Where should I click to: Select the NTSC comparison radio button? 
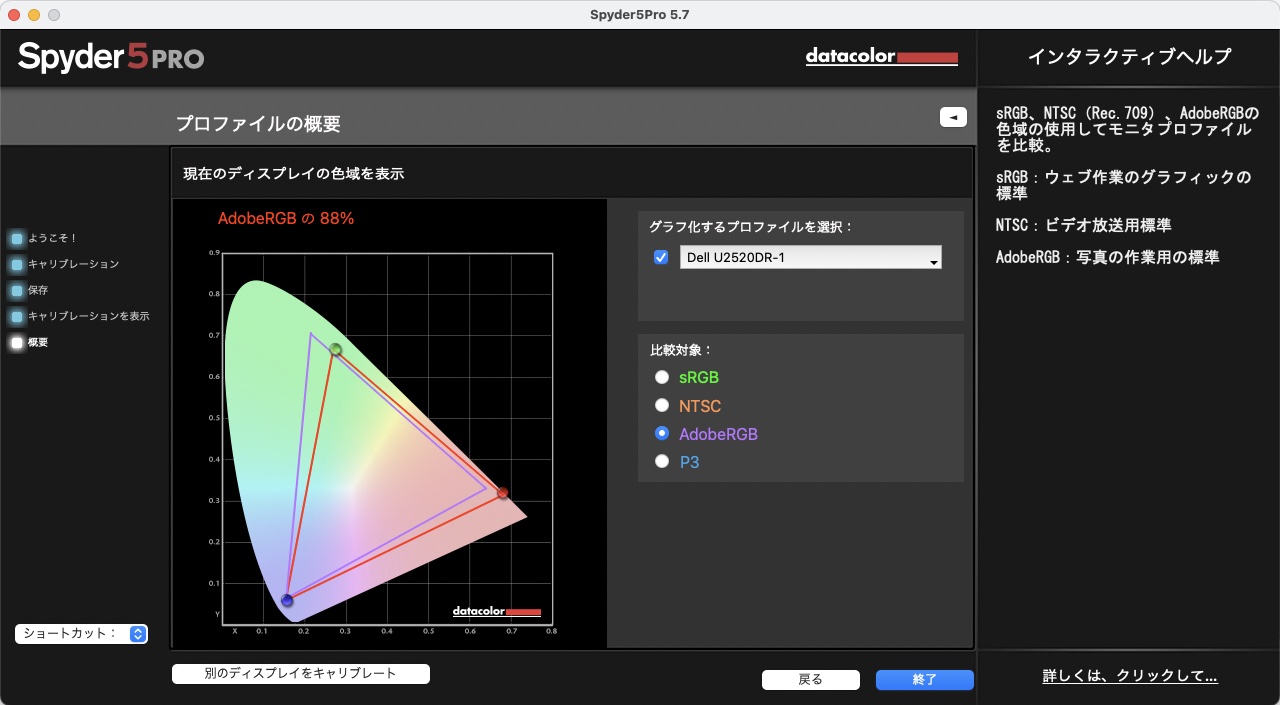pyautogui.click(x=661, y=405)
